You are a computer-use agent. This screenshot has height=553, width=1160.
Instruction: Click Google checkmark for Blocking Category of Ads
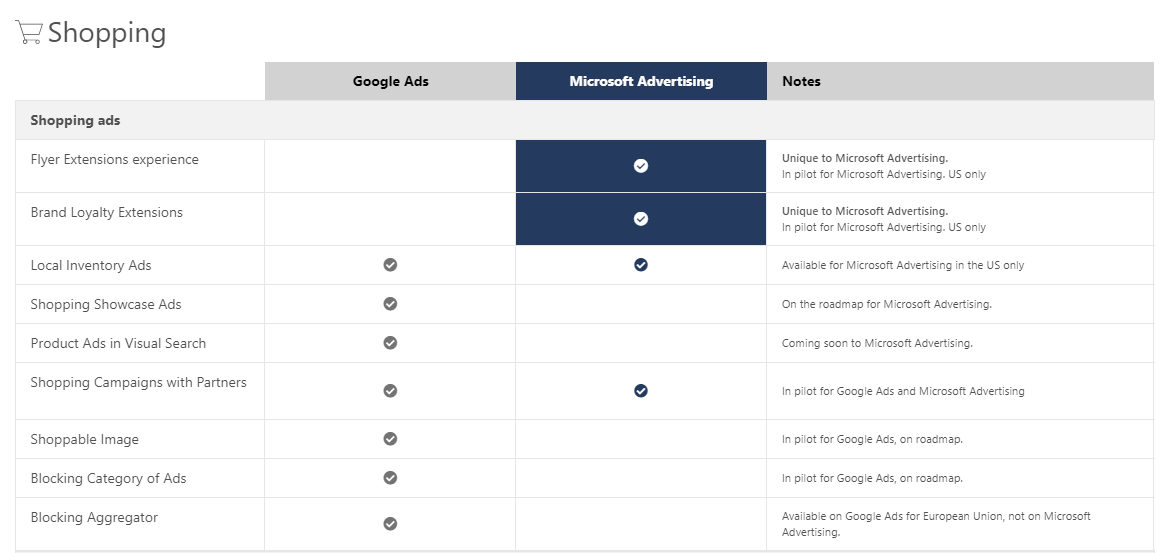coord(390,478)
